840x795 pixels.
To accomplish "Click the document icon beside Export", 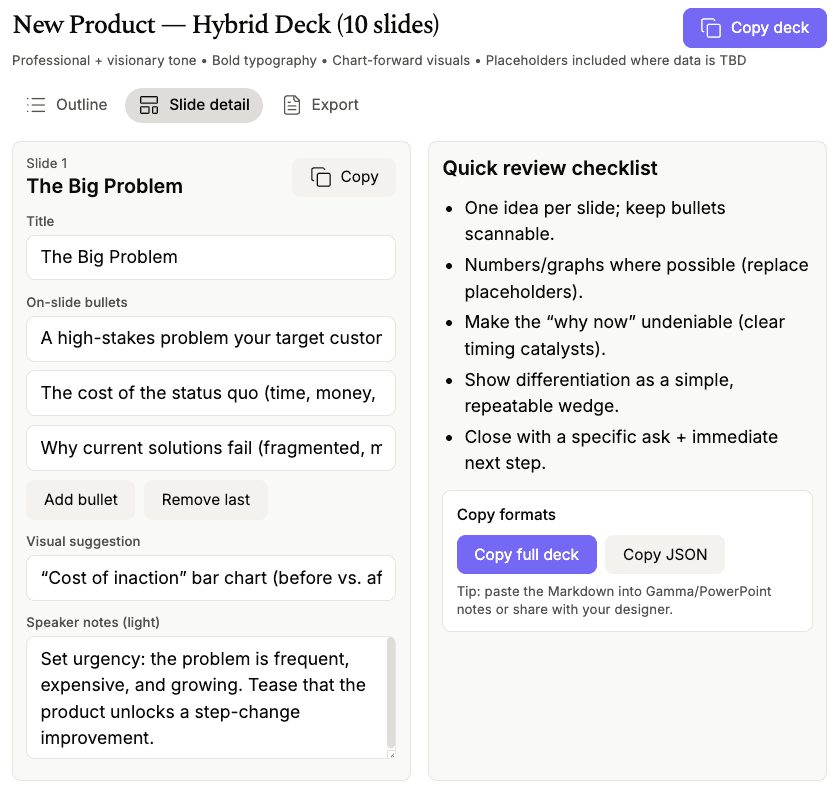I will (x=292, y=105).
